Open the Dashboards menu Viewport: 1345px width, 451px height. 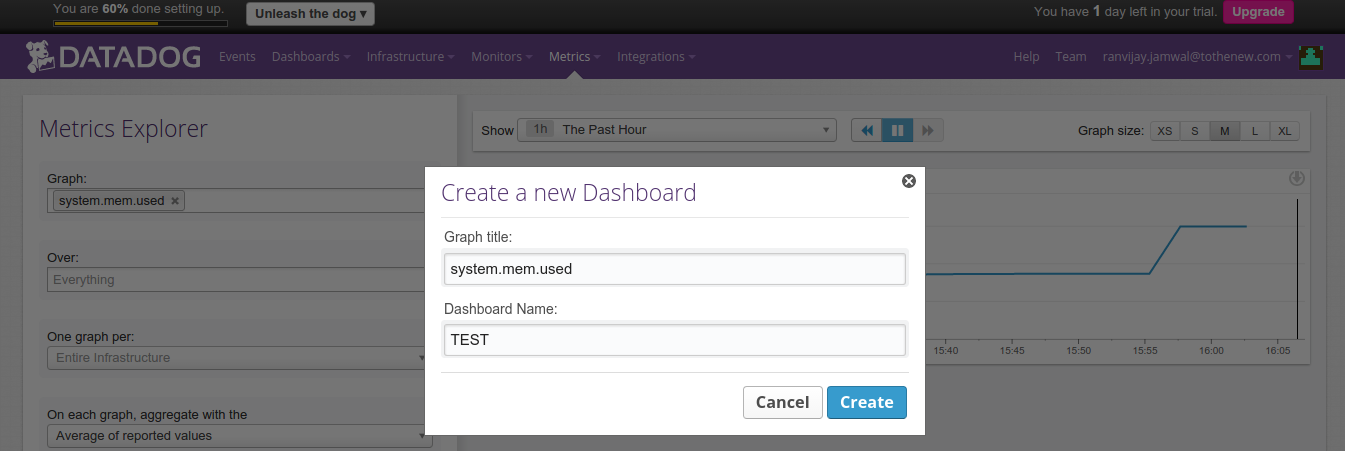(310, 57)
